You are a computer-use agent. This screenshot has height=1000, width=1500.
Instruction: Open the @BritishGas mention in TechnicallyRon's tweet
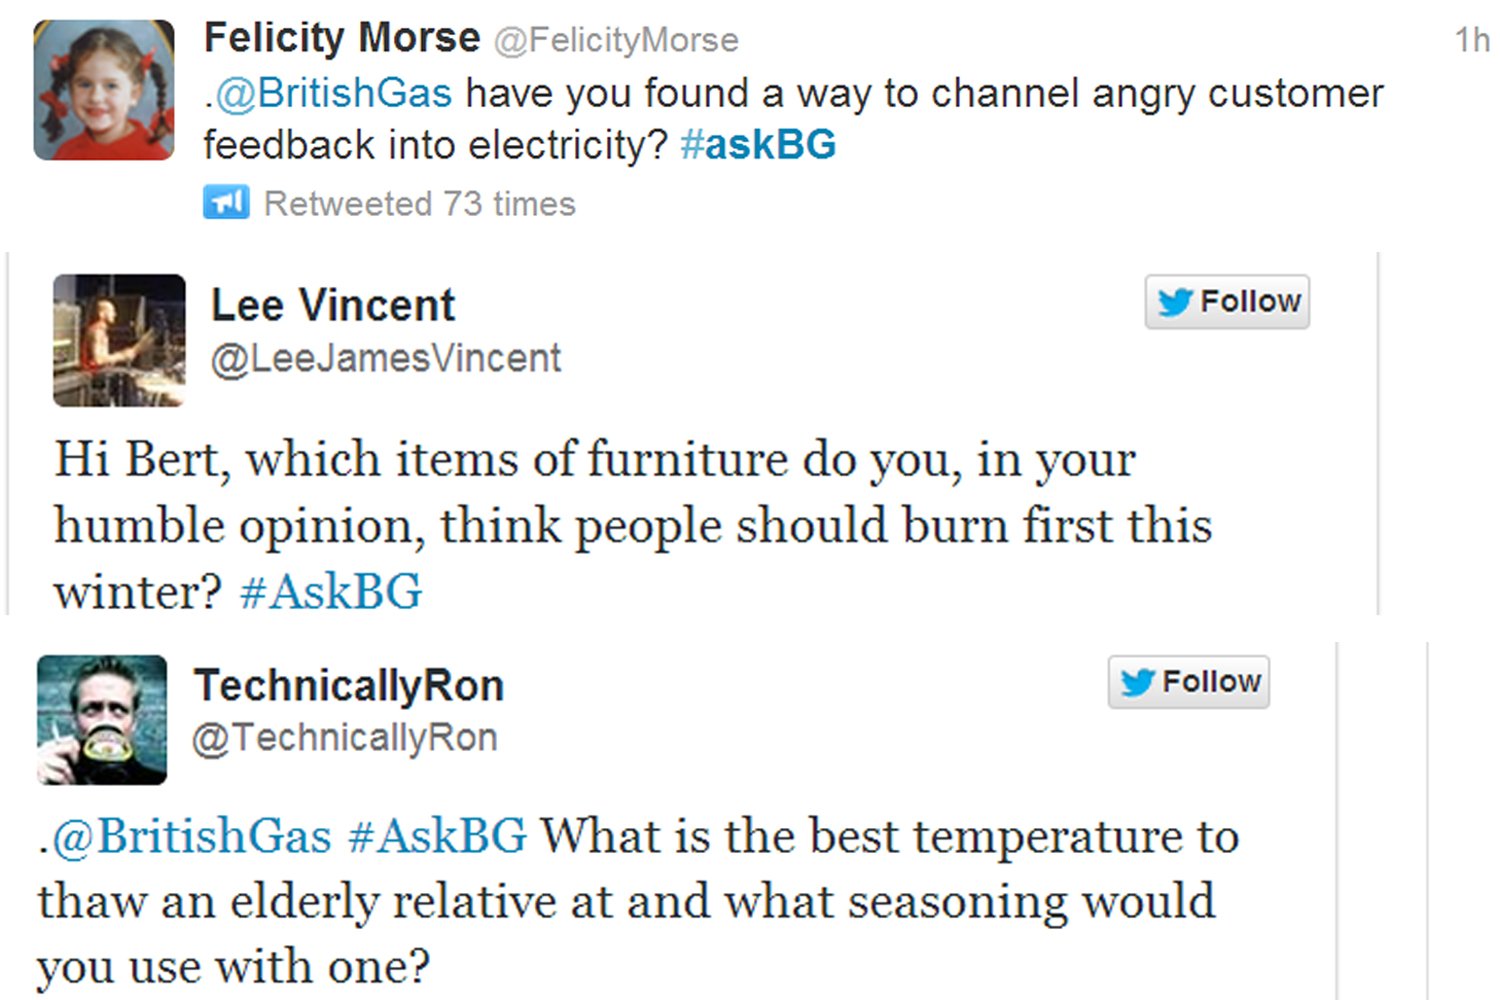pos(191,836)
